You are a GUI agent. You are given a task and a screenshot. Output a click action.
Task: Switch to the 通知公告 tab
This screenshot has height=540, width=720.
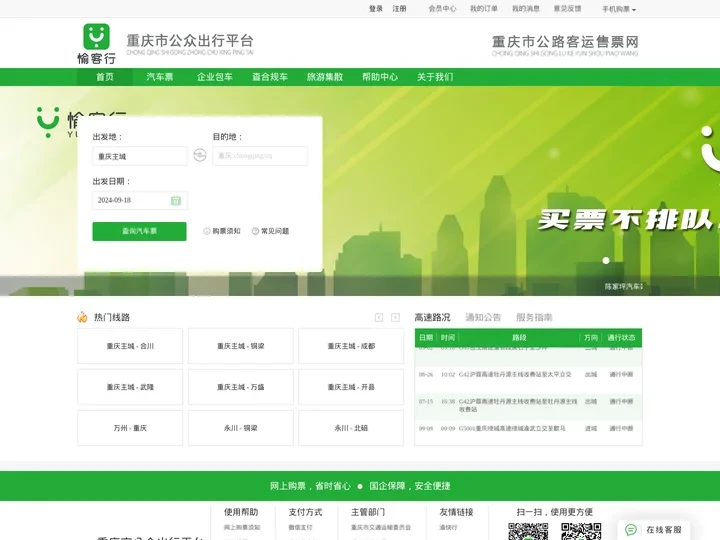pos(483,317)
